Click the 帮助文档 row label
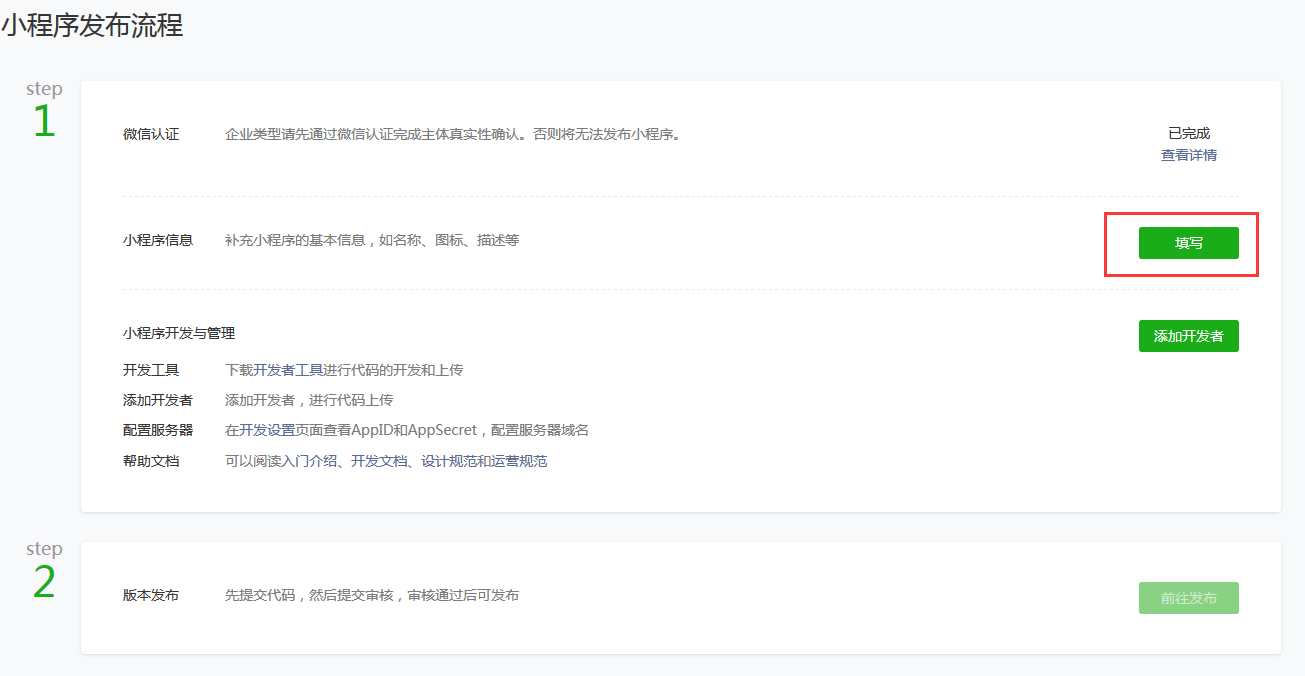The height and width of the screenshot is (676, 1305). [151, 461]
